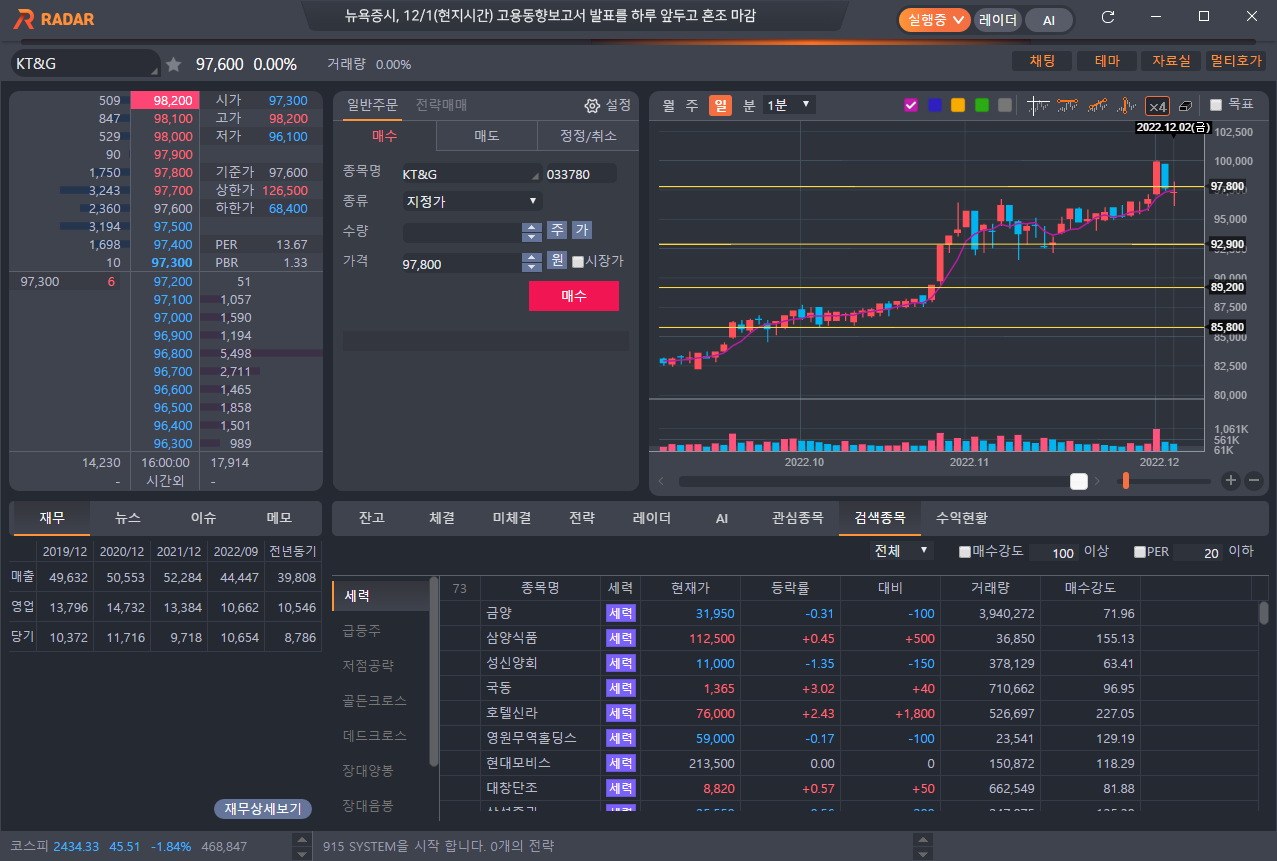Click the 재무상세보기 button
Image resolution: width=1277 pixels, height=861 pixels.
click(x=263, y=809)
